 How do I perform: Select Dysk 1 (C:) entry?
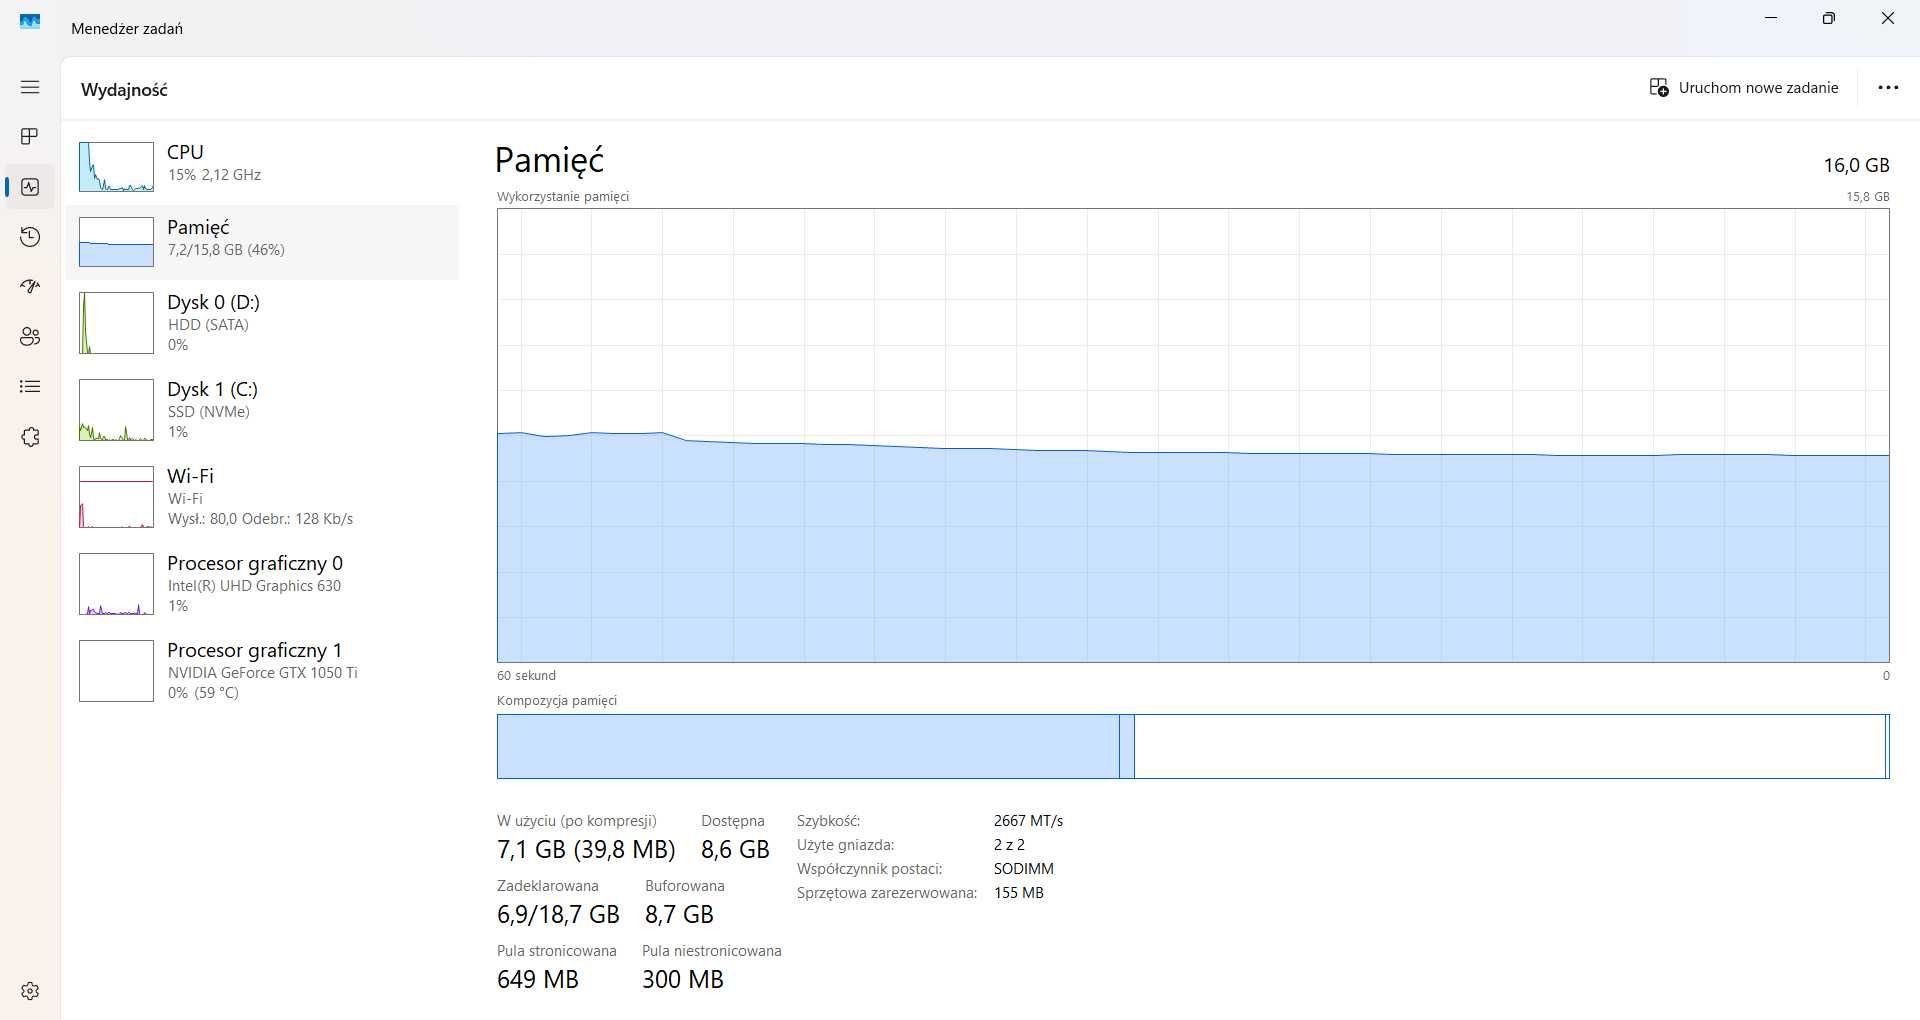(262, 410)
